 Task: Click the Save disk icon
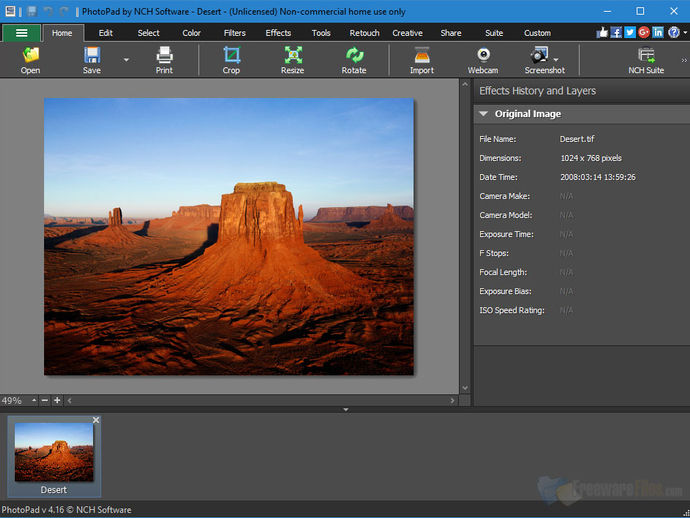pyautogui.click(x=92, y=56)
